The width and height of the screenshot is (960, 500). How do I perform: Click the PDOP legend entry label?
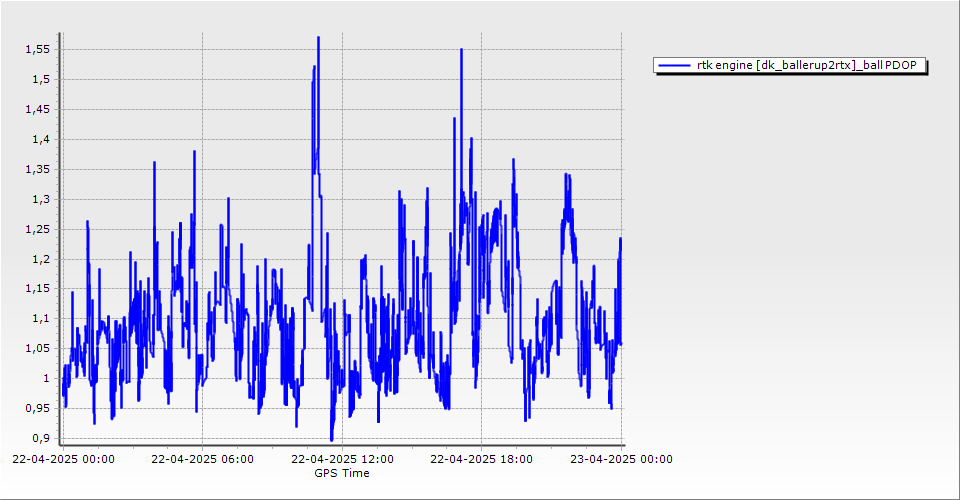[806, 65]
